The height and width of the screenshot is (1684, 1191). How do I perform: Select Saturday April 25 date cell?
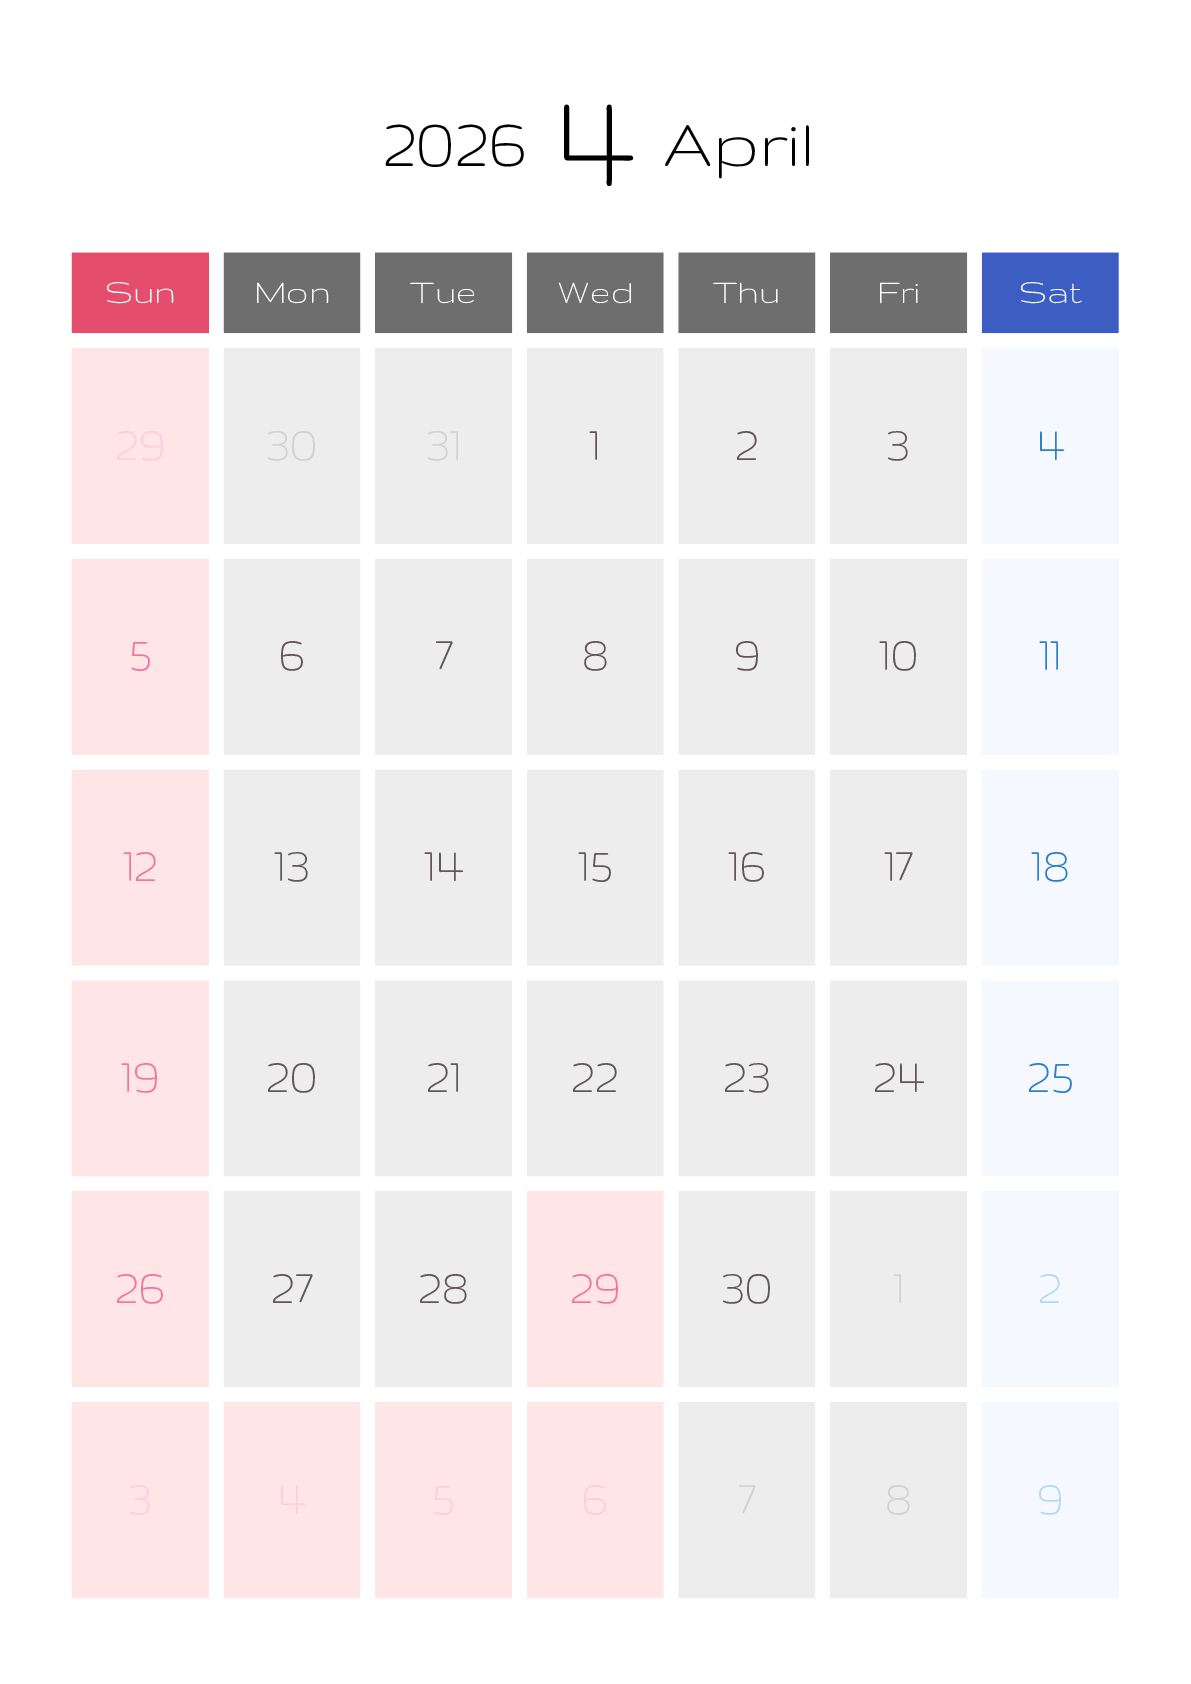tap(1049, 1077)
